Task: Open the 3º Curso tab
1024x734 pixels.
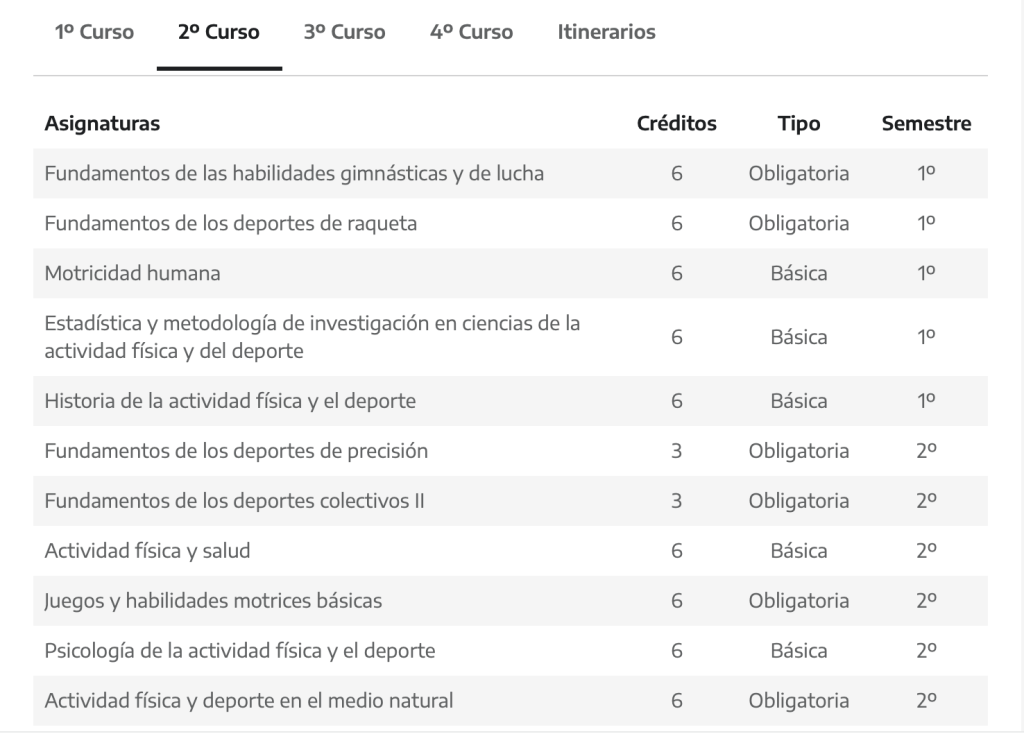Action: tap(344, 32)
